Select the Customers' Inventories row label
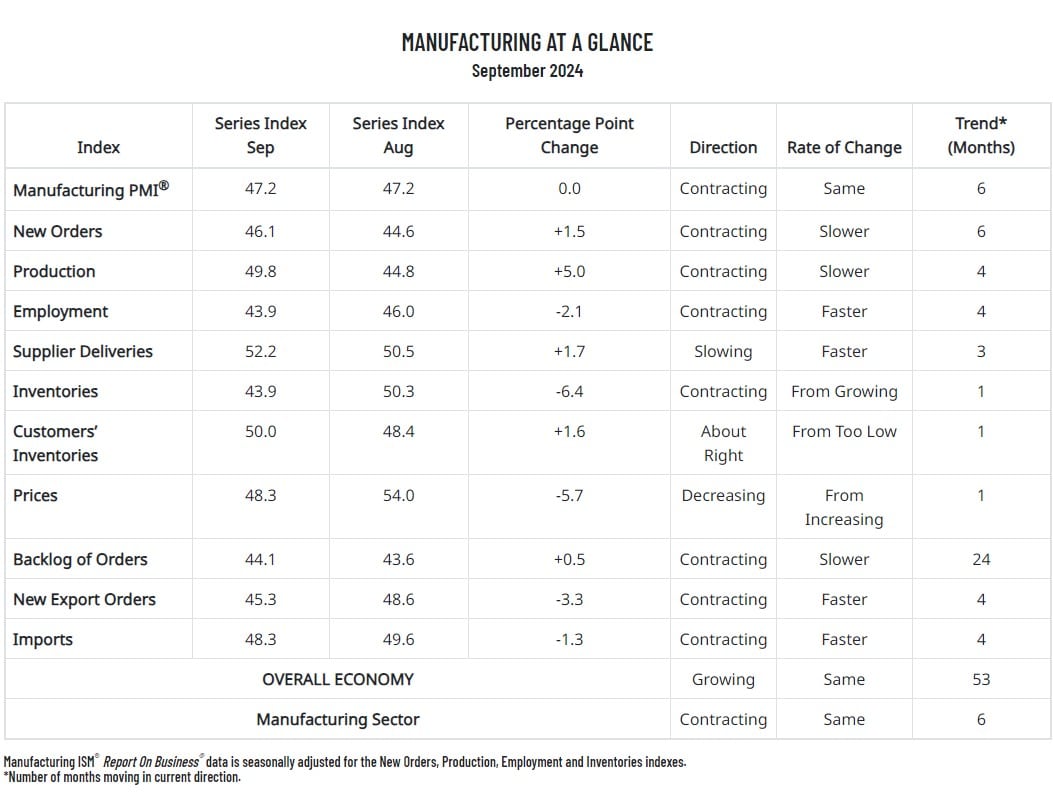 (55, 443)
